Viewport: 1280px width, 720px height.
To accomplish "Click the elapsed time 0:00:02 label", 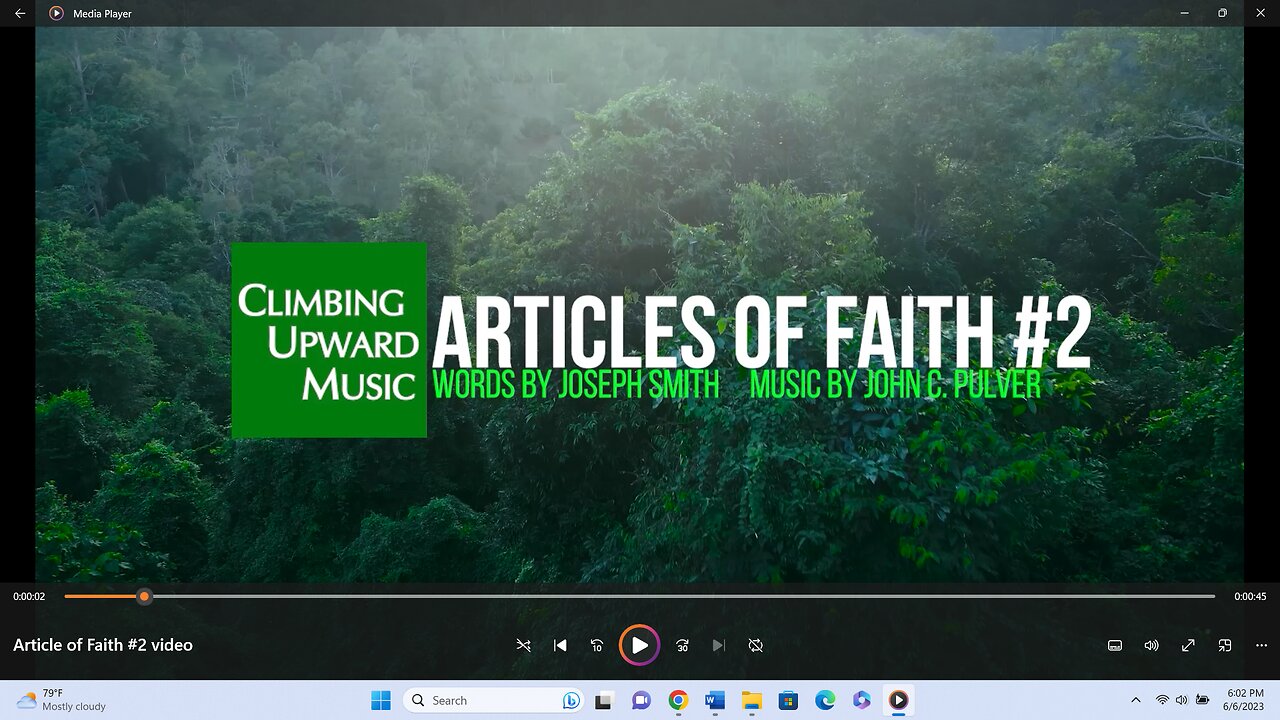I will [29, 596].
